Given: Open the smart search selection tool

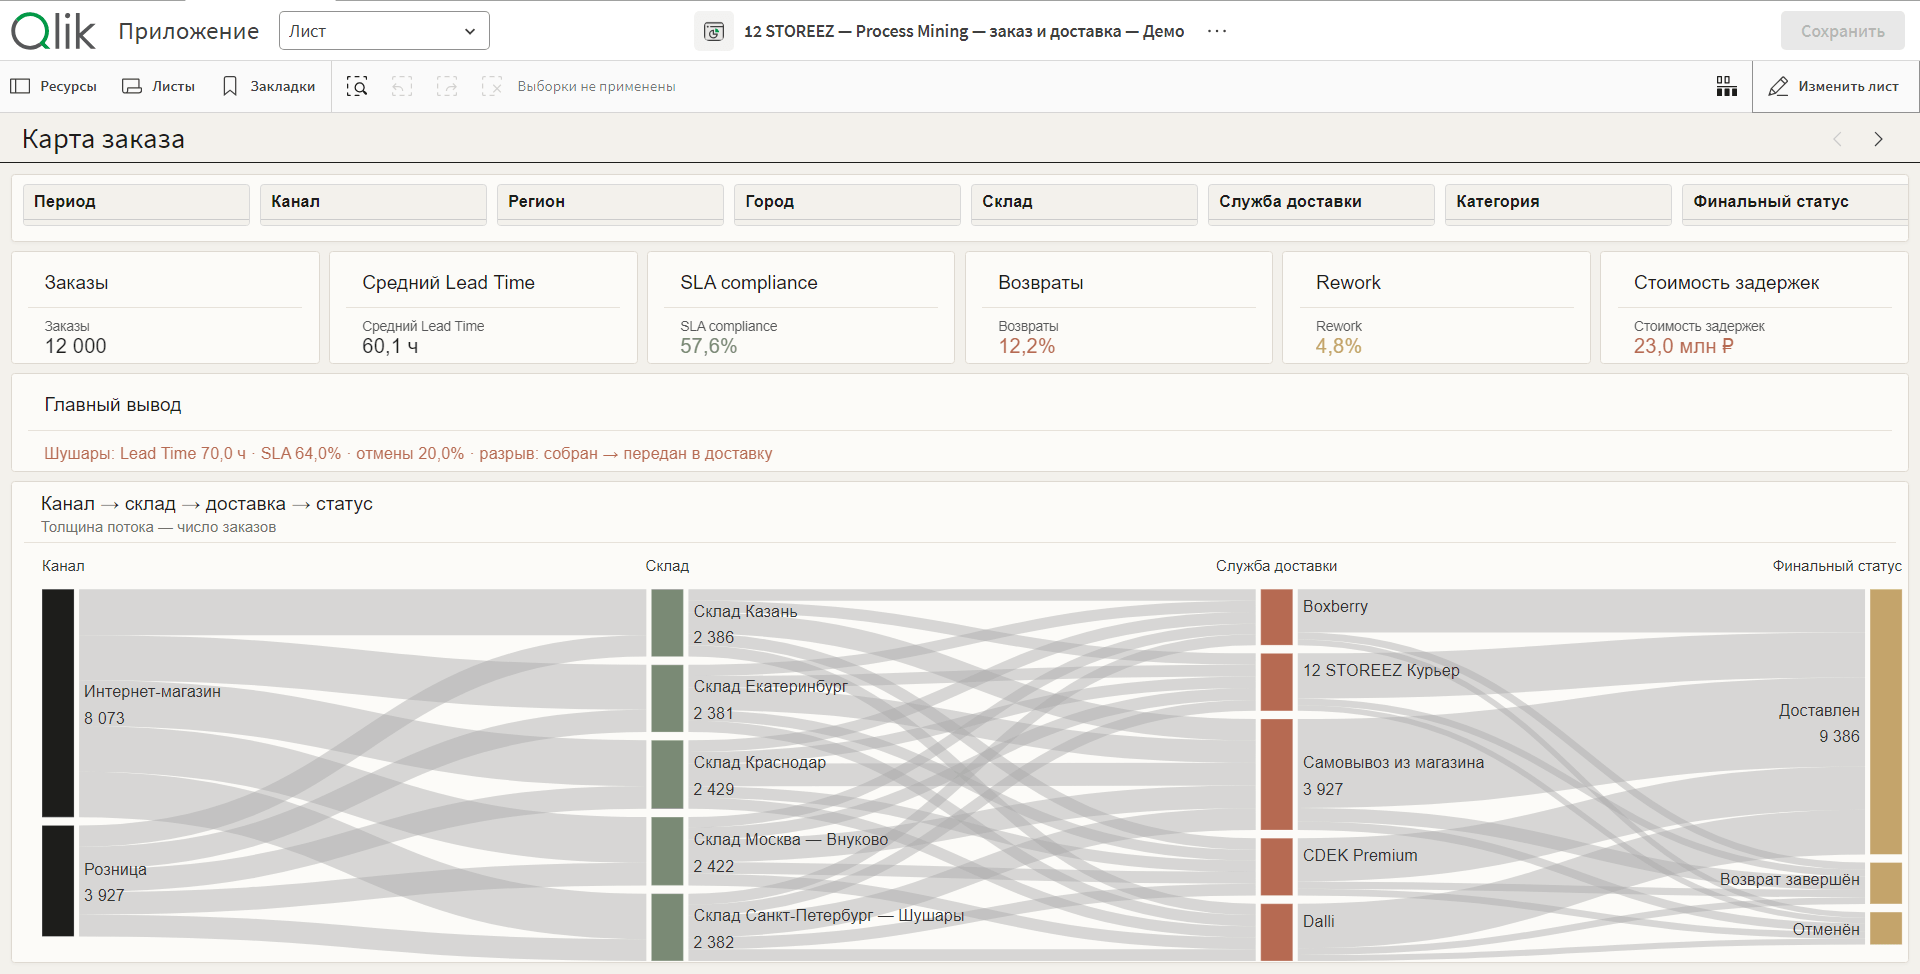Looking at the screenshot, I should click(x=357, y=87).
